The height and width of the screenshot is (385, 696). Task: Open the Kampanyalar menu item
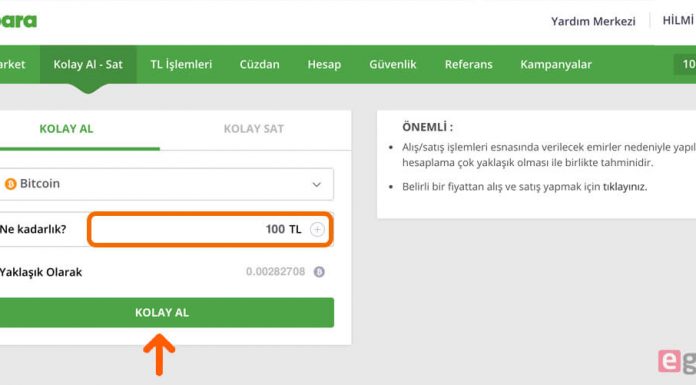[x=556, y=64]
